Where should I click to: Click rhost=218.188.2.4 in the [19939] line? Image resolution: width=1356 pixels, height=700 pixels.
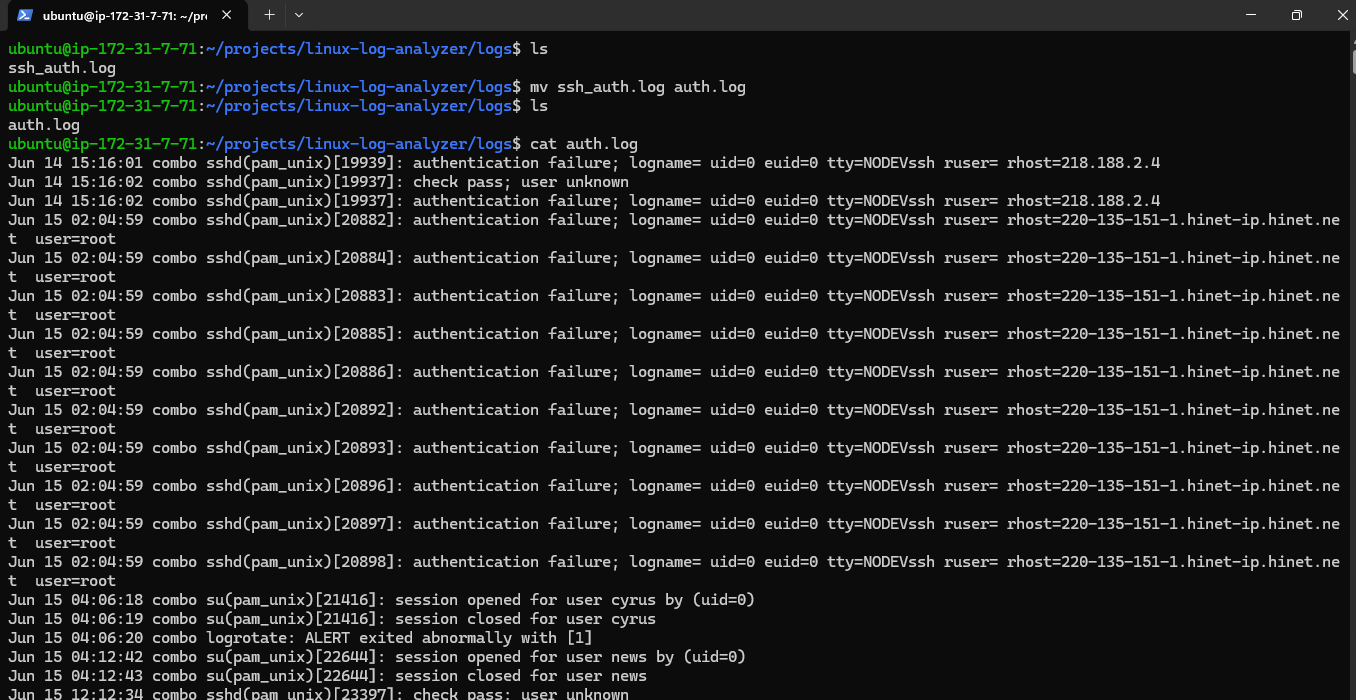(x=1084, y=163)
